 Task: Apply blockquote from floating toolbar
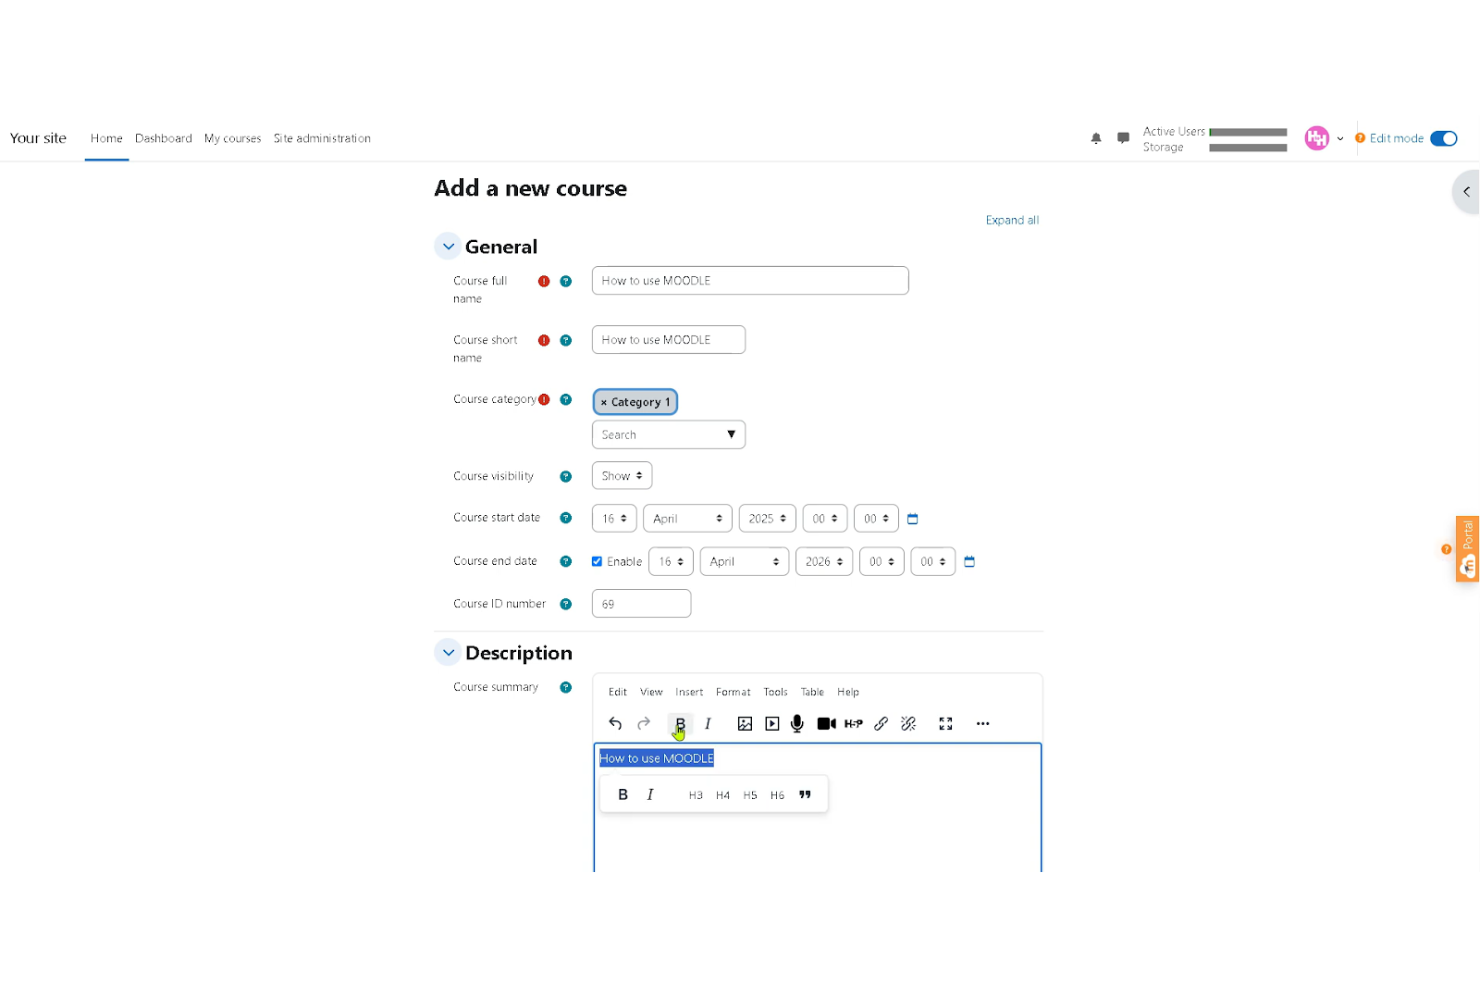[x=805, y=795]
